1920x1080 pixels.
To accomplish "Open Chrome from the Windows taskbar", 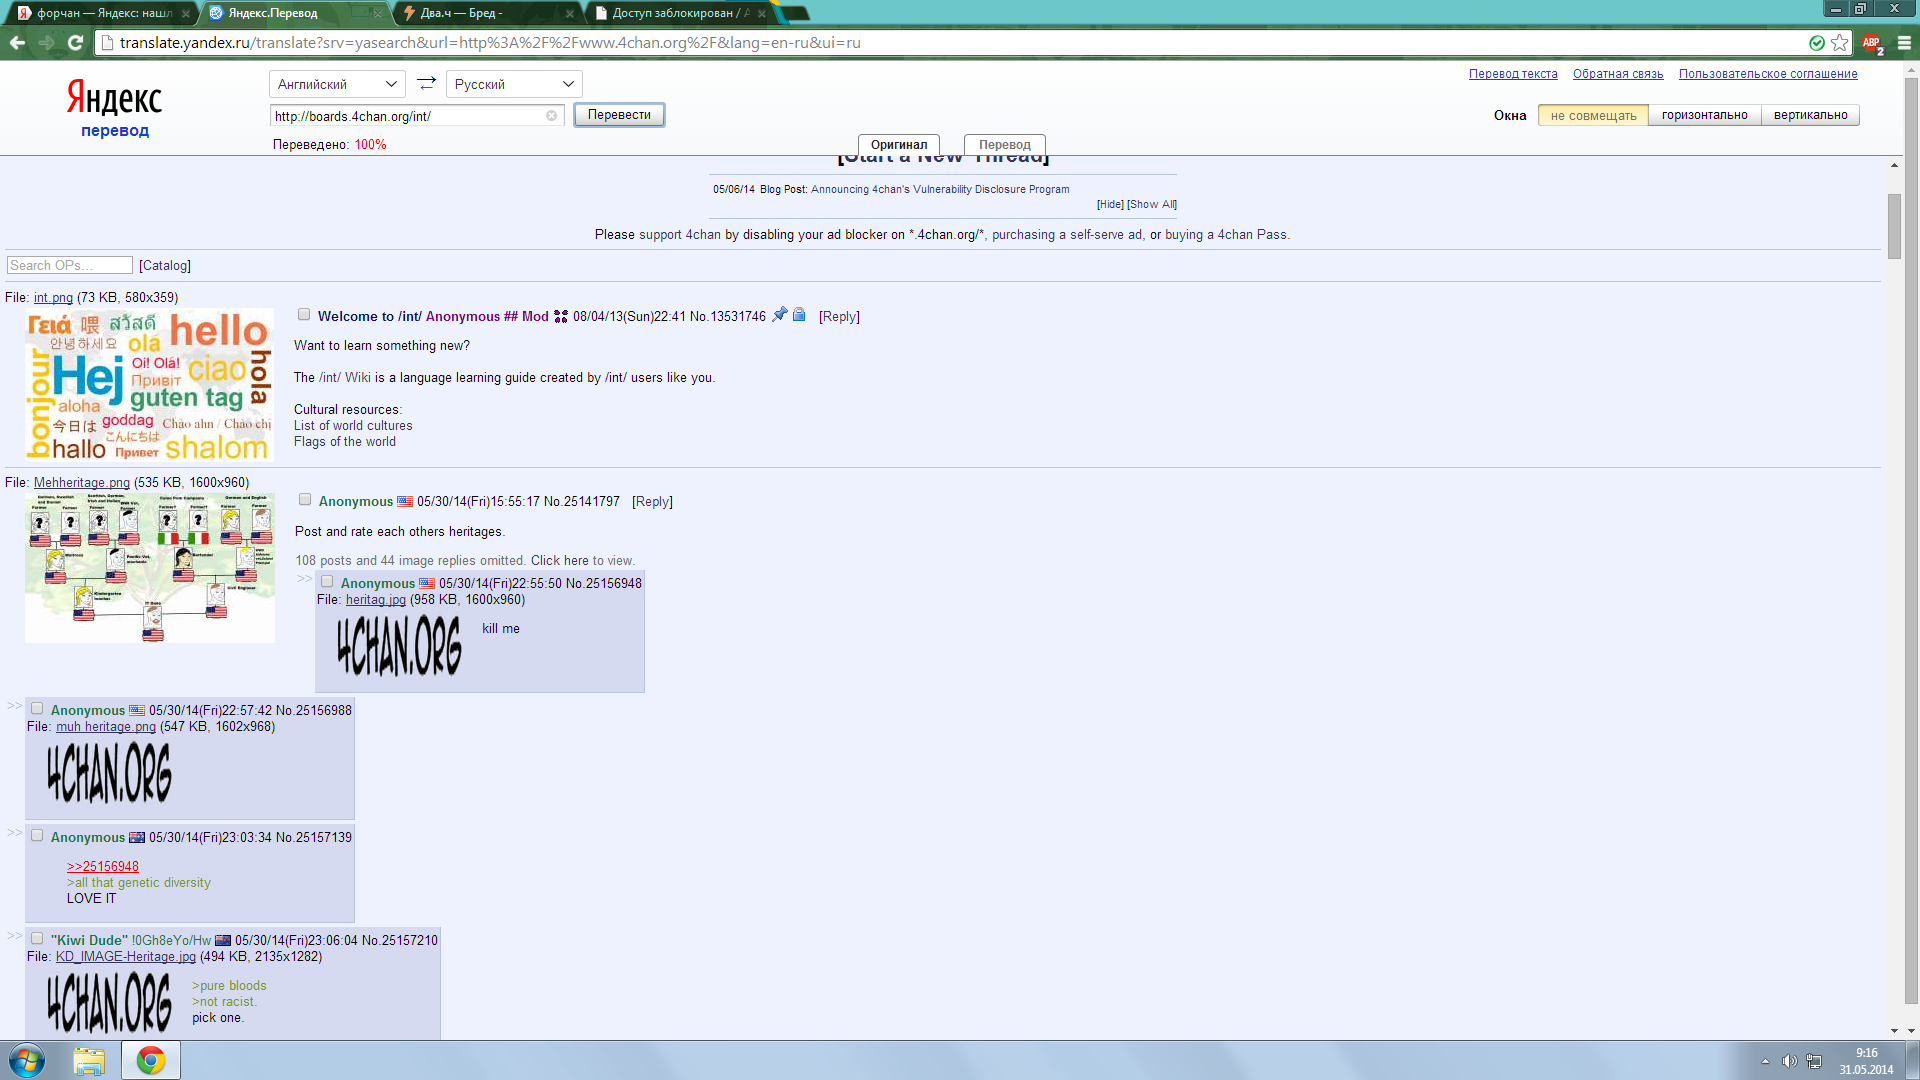I will pos(151,1060).
